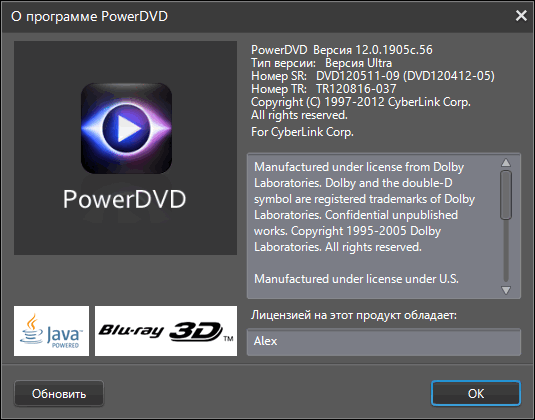Close the О программе PowerDVD dialog
This screenshot has width=535, height=420.
(521, 16)
